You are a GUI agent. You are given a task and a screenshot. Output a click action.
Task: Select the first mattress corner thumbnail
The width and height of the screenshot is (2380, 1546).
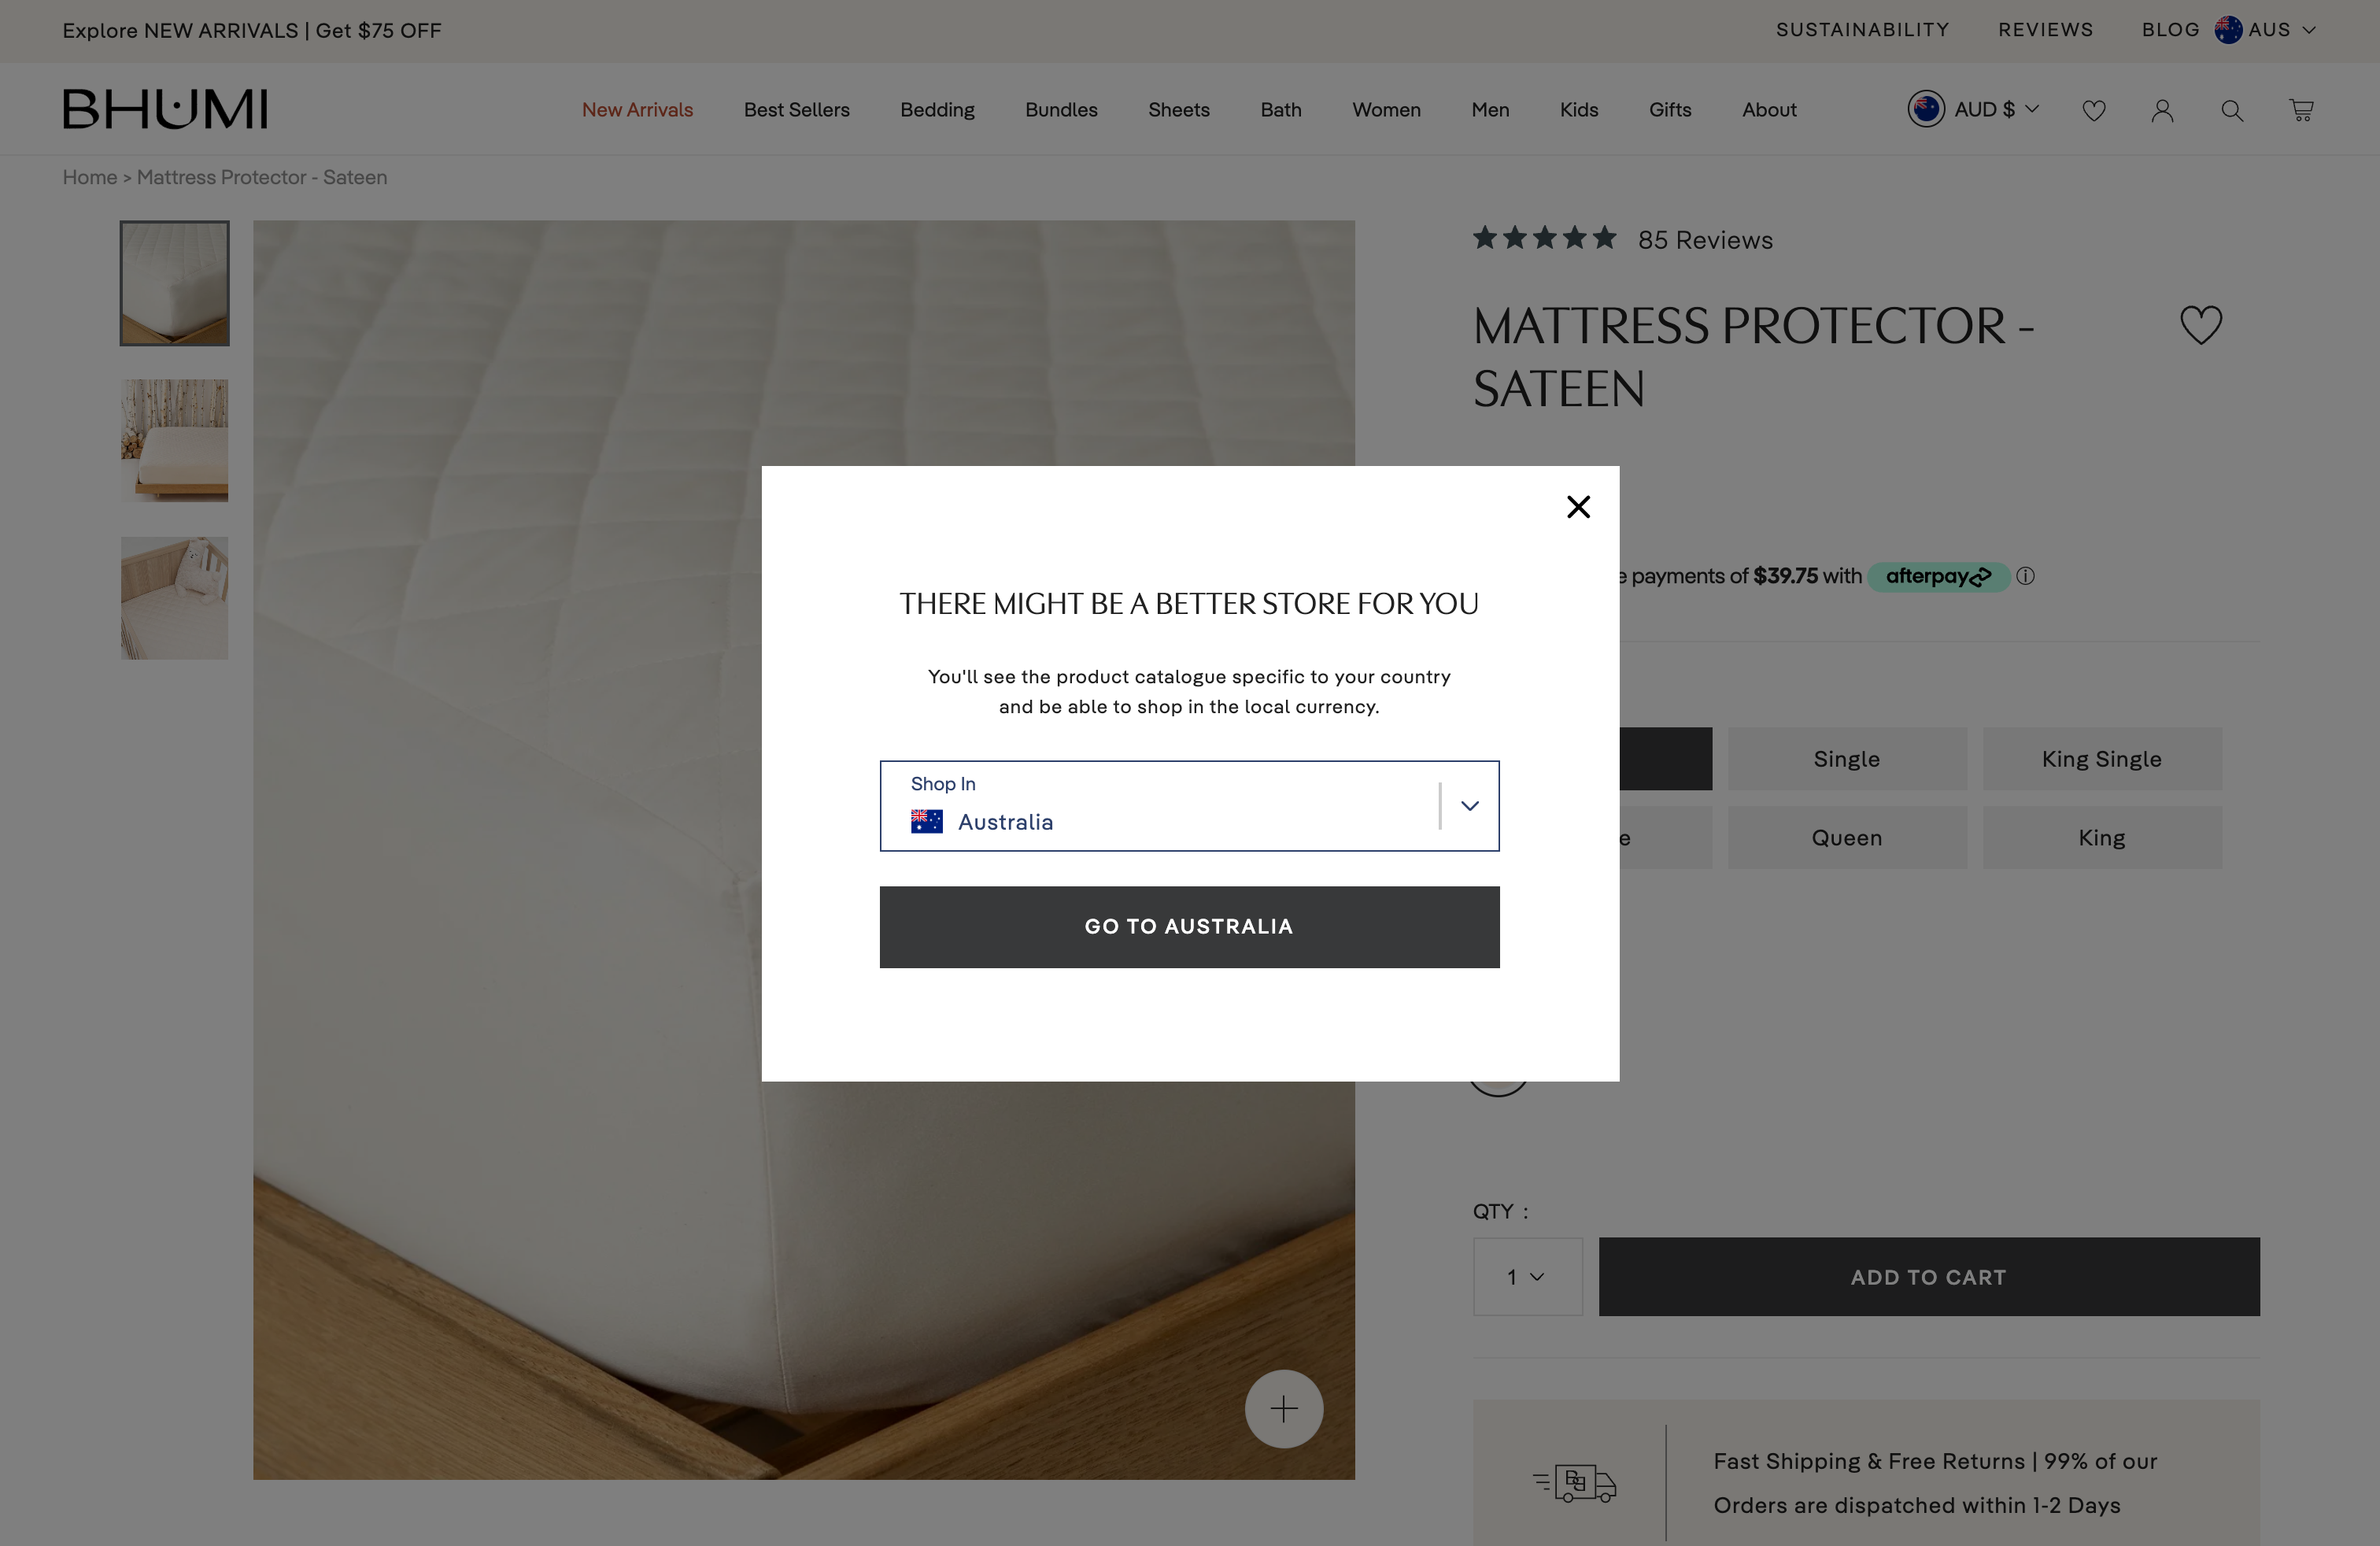pyautogui.click(x=175, y=283)
